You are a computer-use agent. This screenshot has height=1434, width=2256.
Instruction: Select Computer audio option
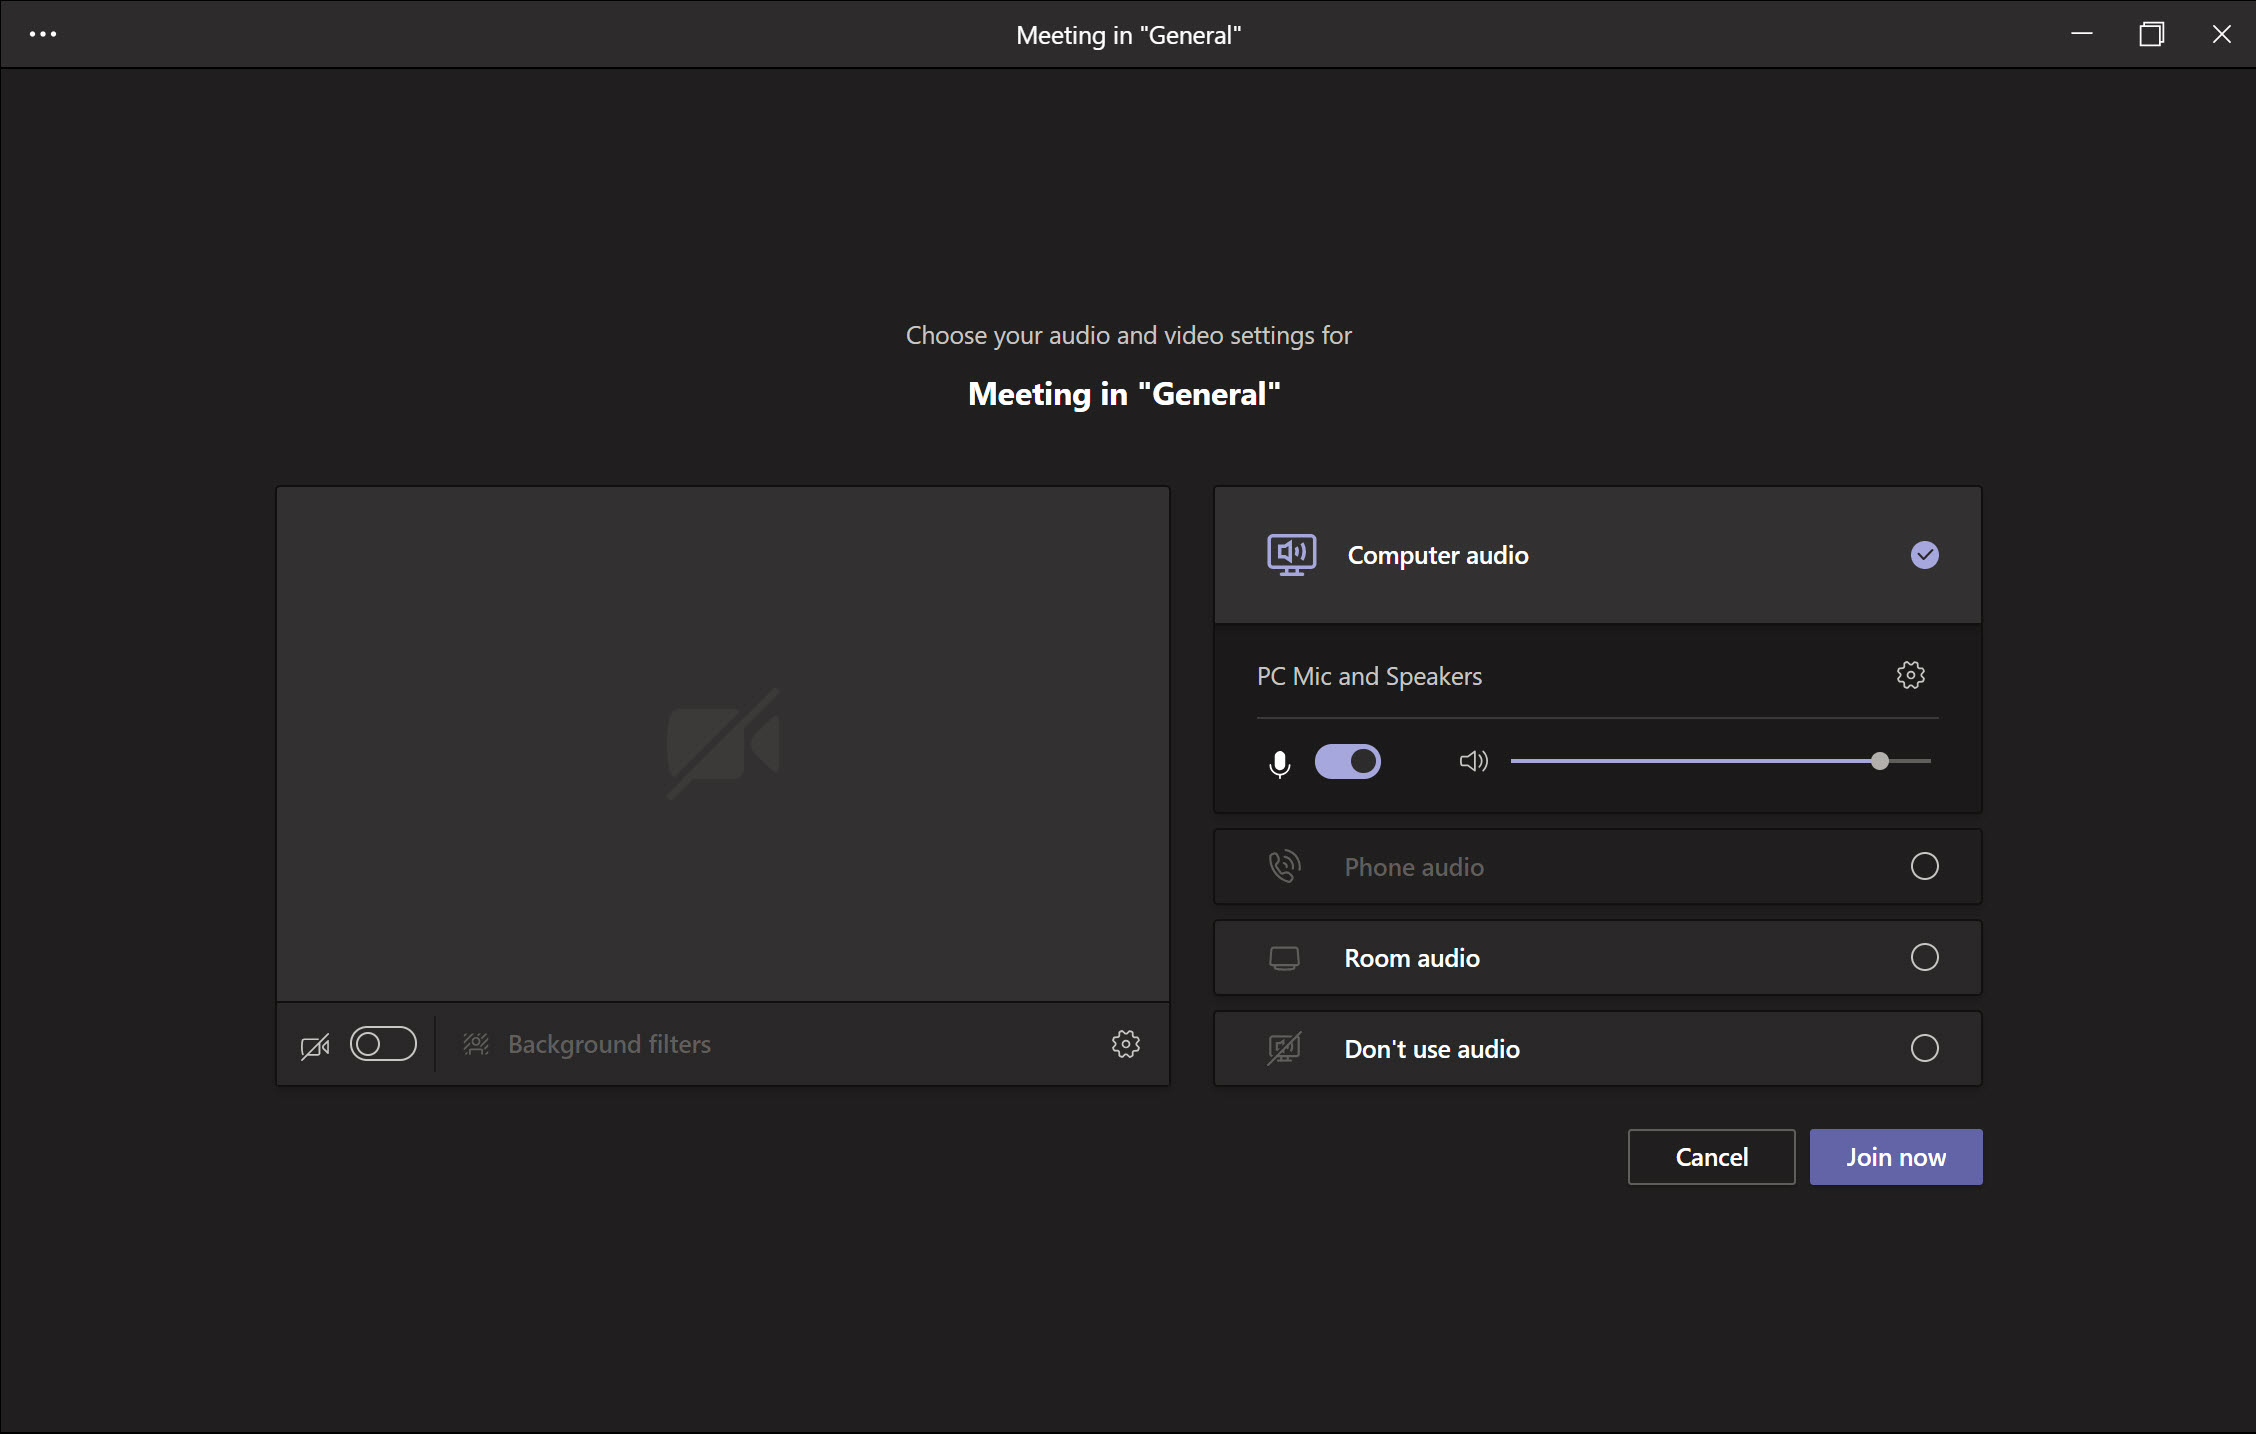tap(1595, 554)
